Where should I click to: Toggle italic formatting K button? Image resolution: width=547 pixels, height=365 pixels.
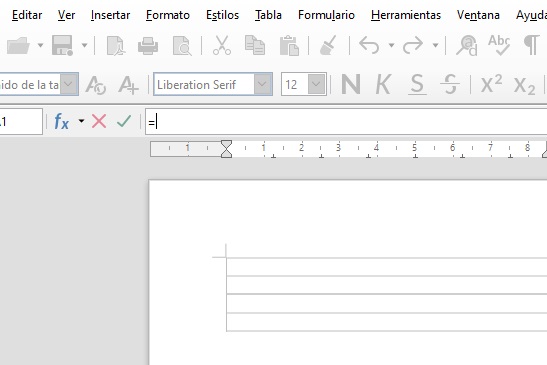[x=383, y=84]
